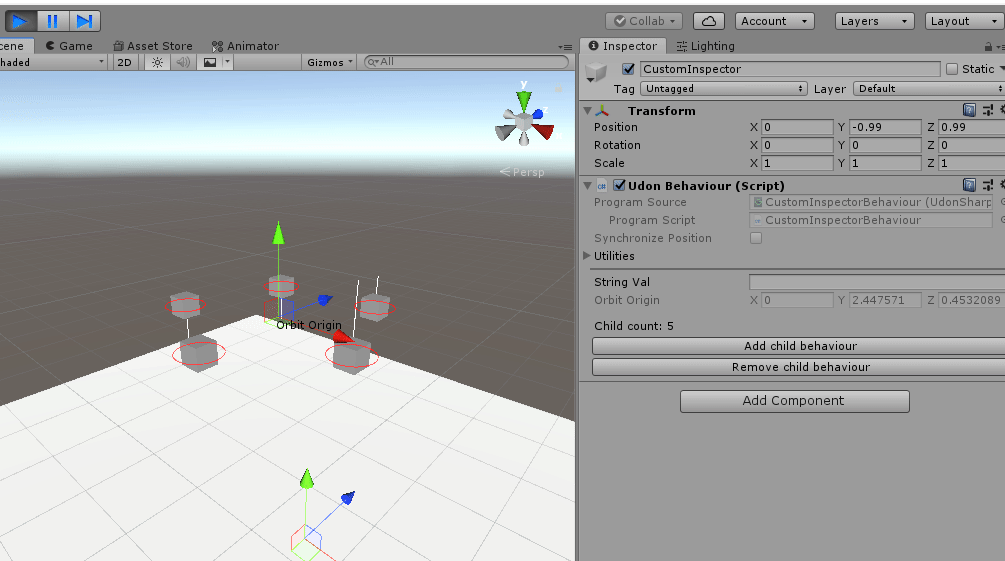The width and height of the screenshot is (1005, 561).
Task: Click the cloud services icon
Action: coord(709,21)
